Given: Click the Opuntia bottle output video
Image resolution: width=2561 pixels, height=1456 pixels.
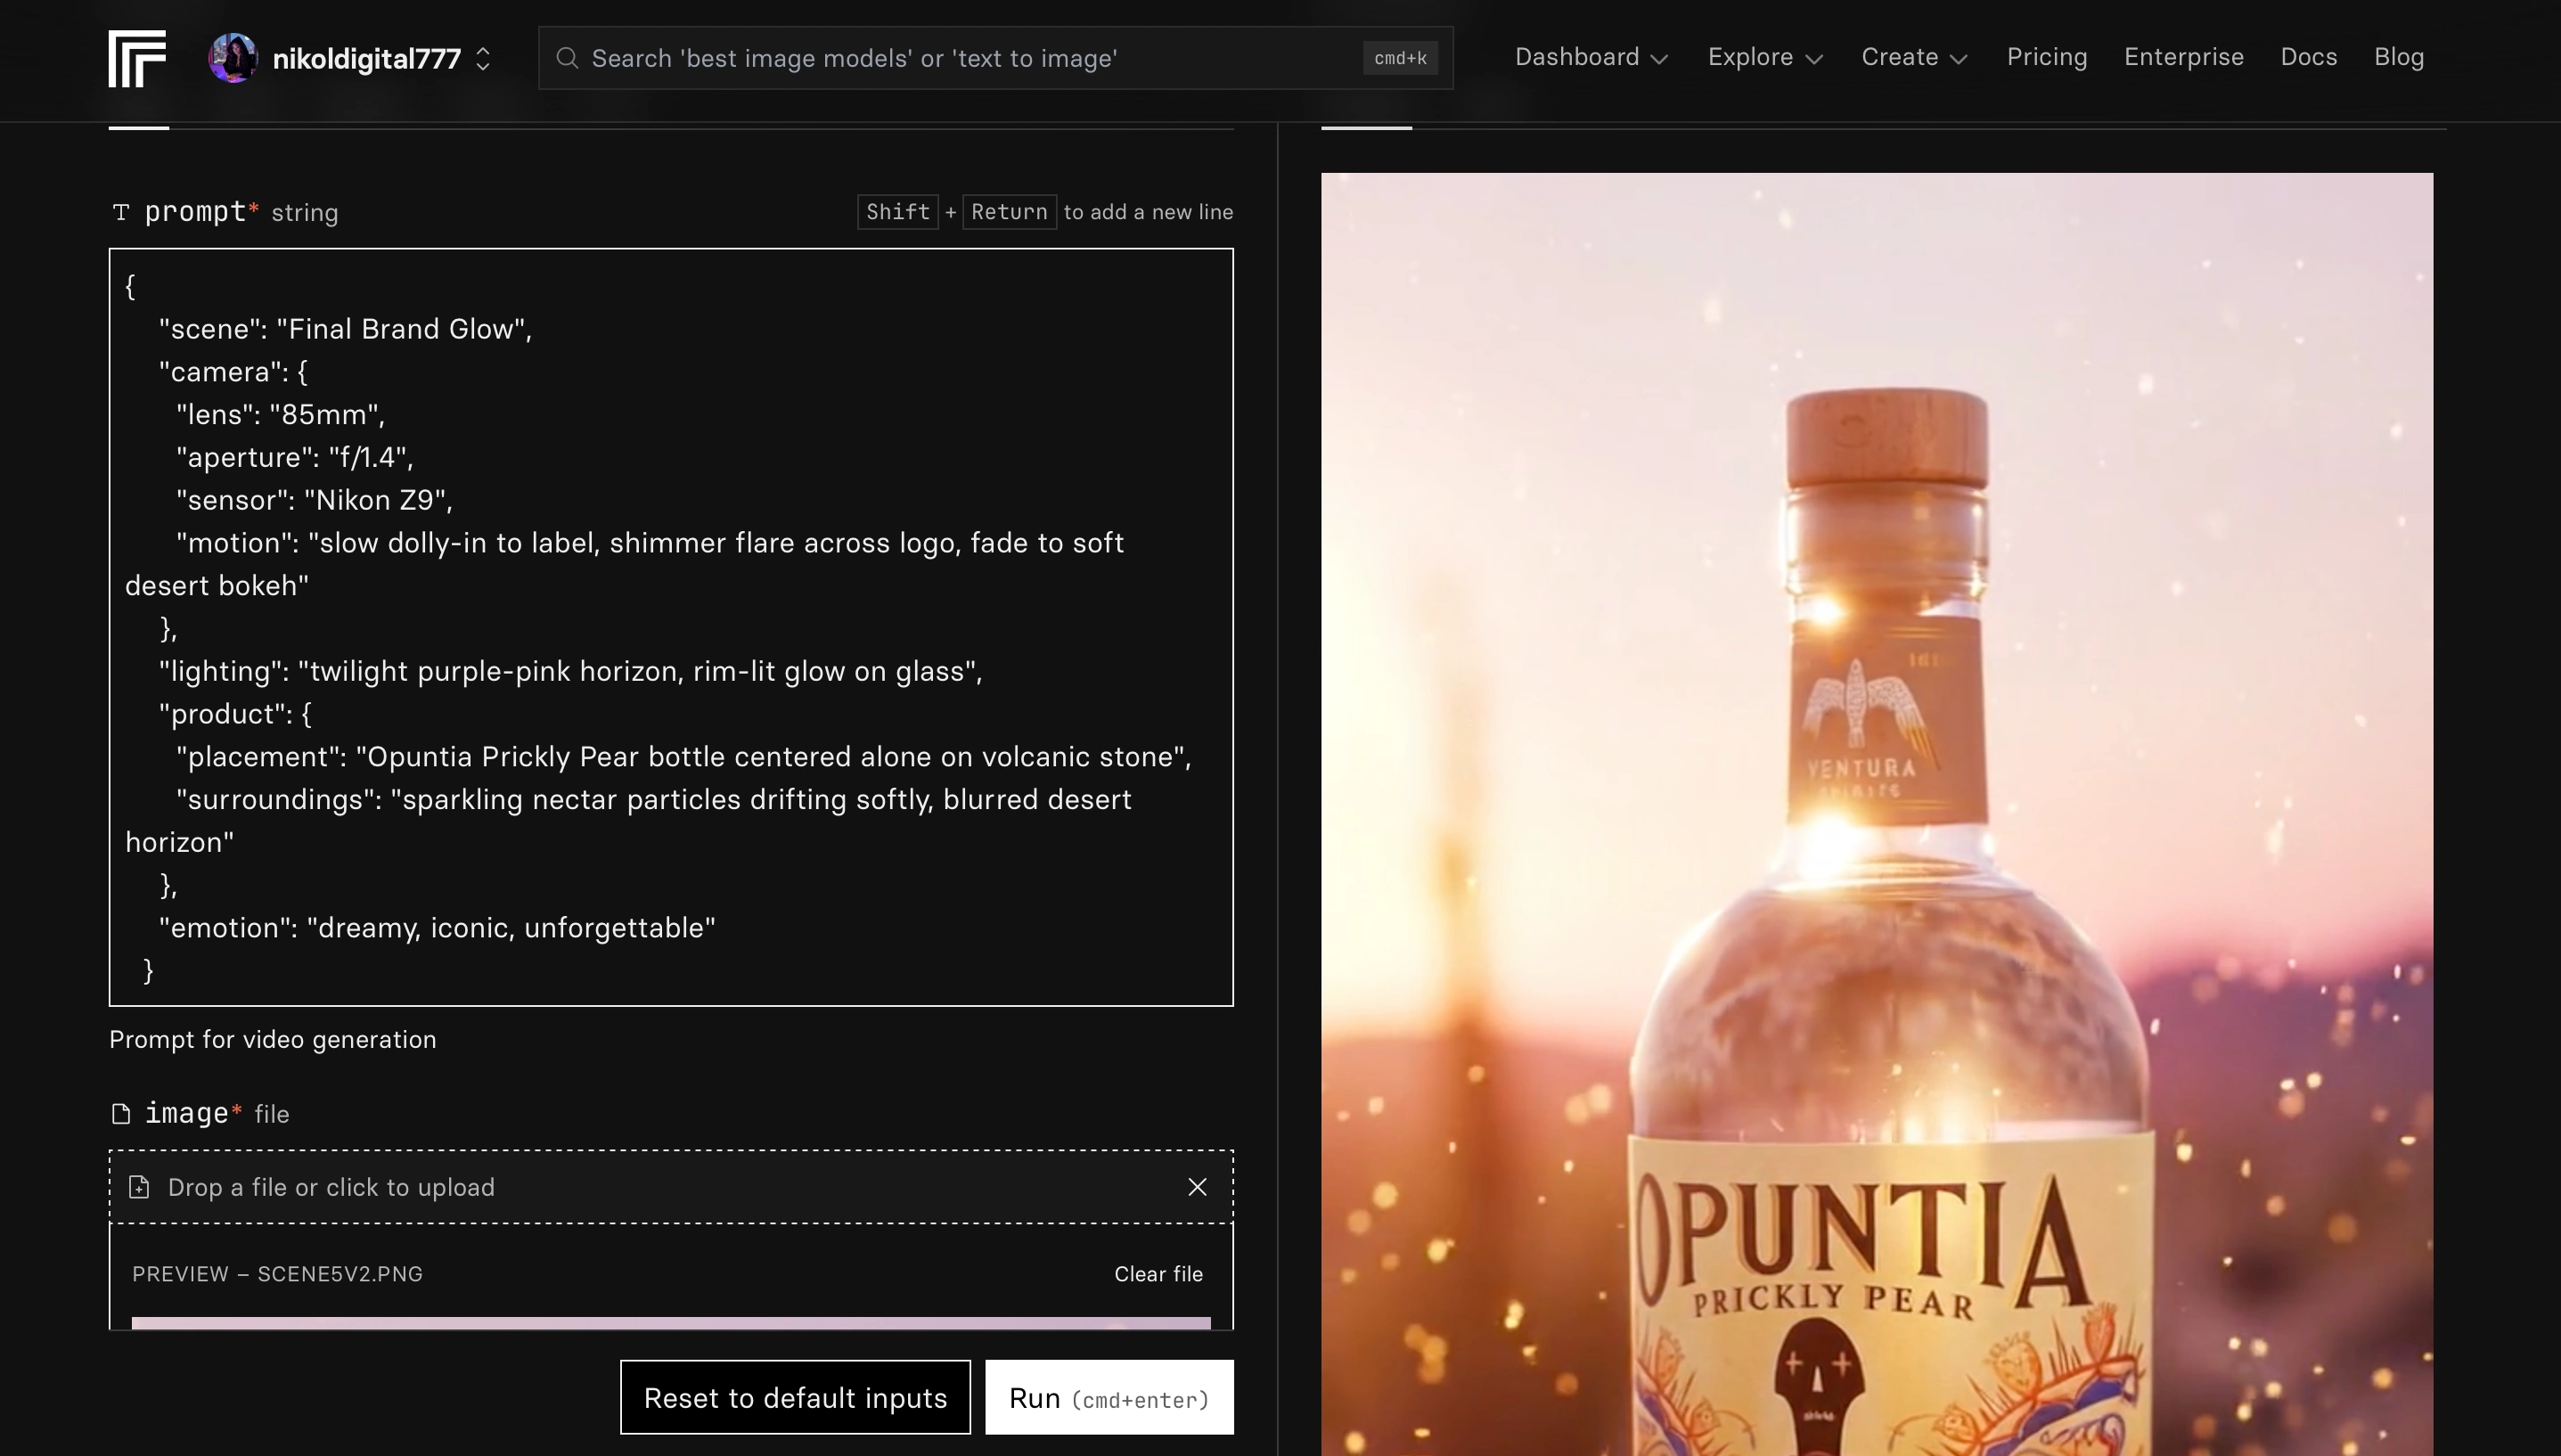Looking at the screenshot, I should click(1877, 814).
